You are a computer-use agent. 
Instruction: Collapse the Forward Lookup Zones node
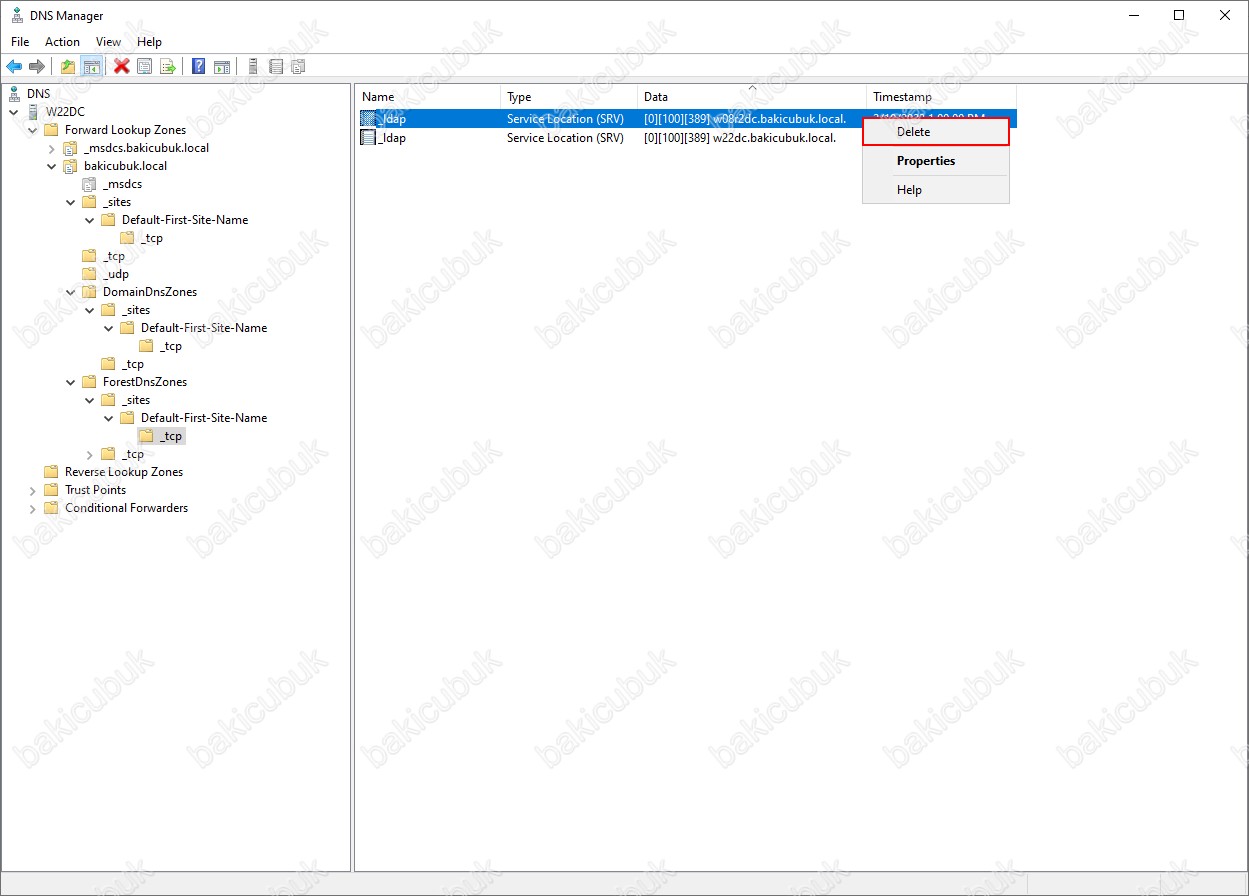[33, 130]
